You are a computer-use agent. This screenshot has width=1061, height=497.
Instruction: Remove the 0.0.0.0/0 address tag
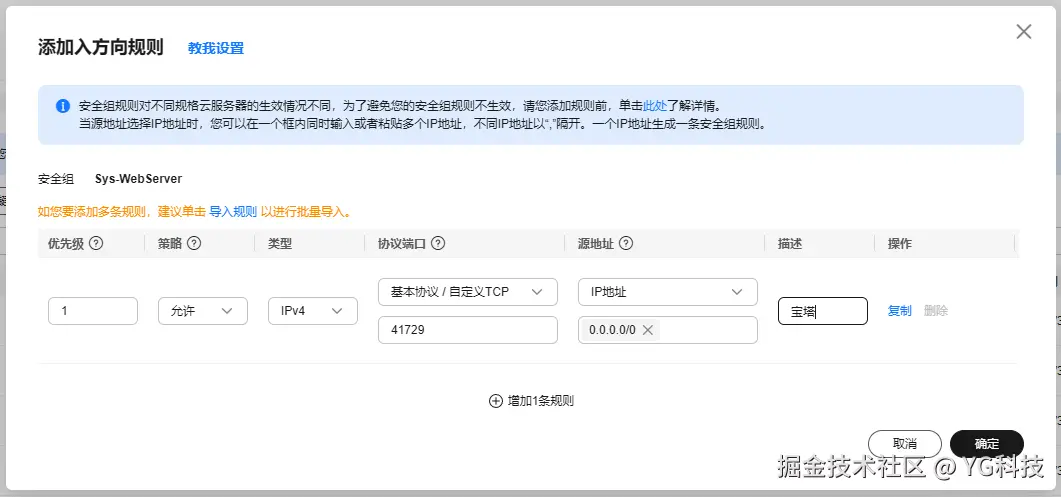tap(648, 330)
